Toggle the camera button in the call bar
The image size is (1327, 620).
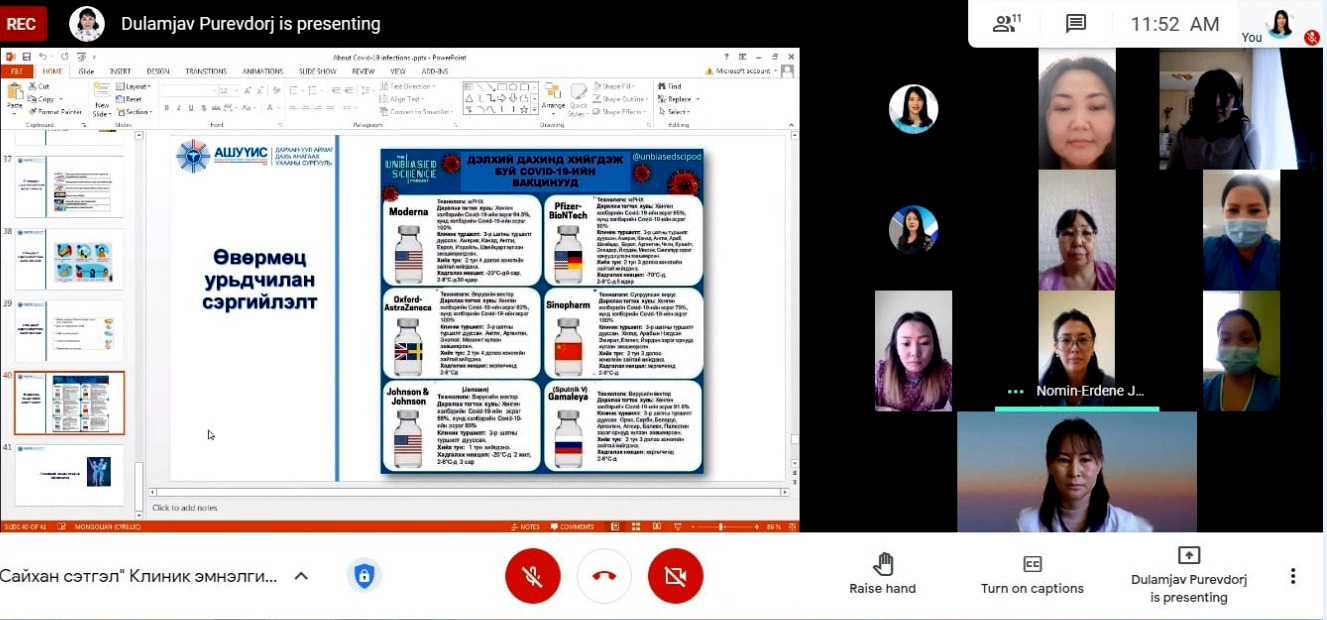pyautogui.click(x=676, y=576)
